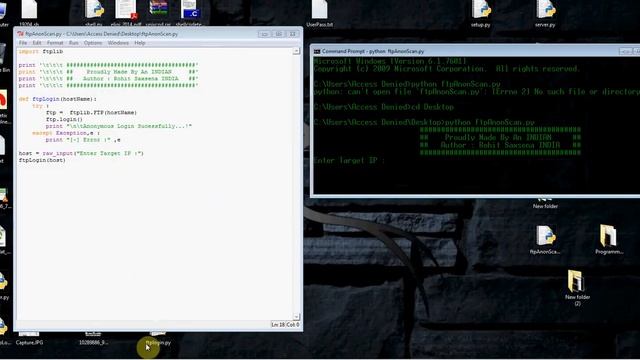Open the Options menu in IDLE
This screenshot has height=360, width=640.
tap(93, 43)
